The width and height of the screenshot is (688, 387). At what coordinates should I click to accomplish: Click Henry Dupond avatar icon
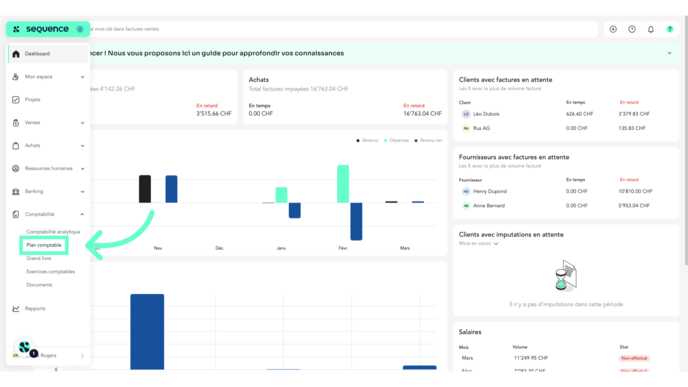pyautogui.click(x=466, y=191)
